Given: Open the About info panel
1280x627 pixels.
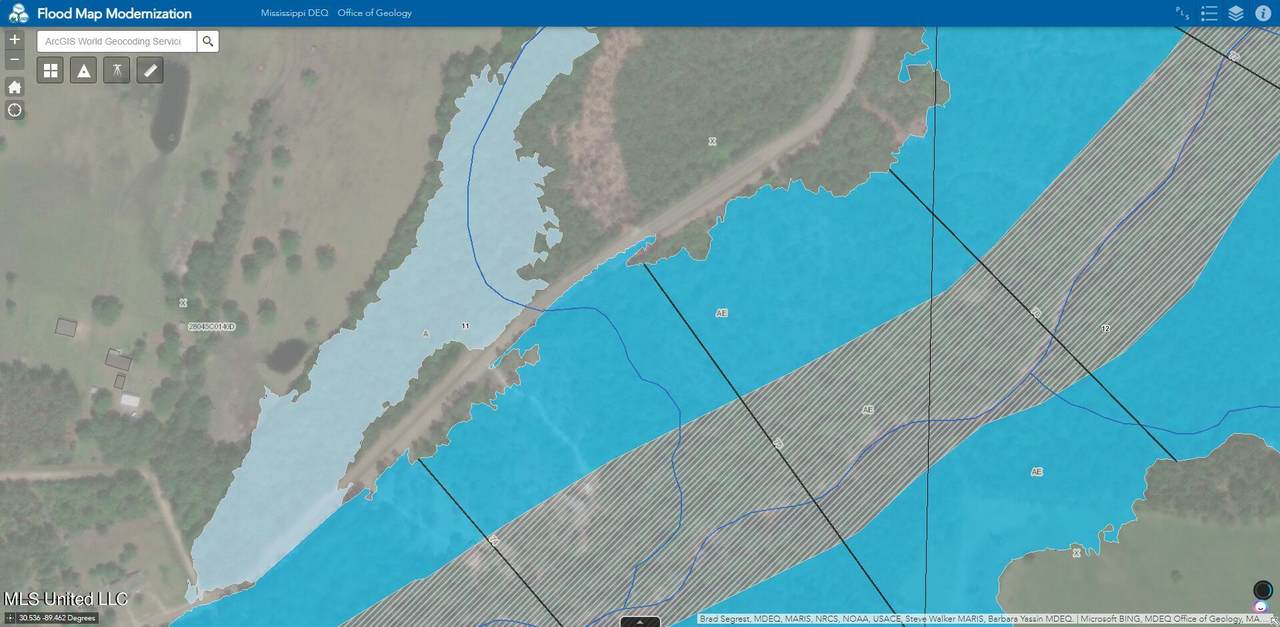Looking at the screenshot, I should click(x=1263, y=13).
